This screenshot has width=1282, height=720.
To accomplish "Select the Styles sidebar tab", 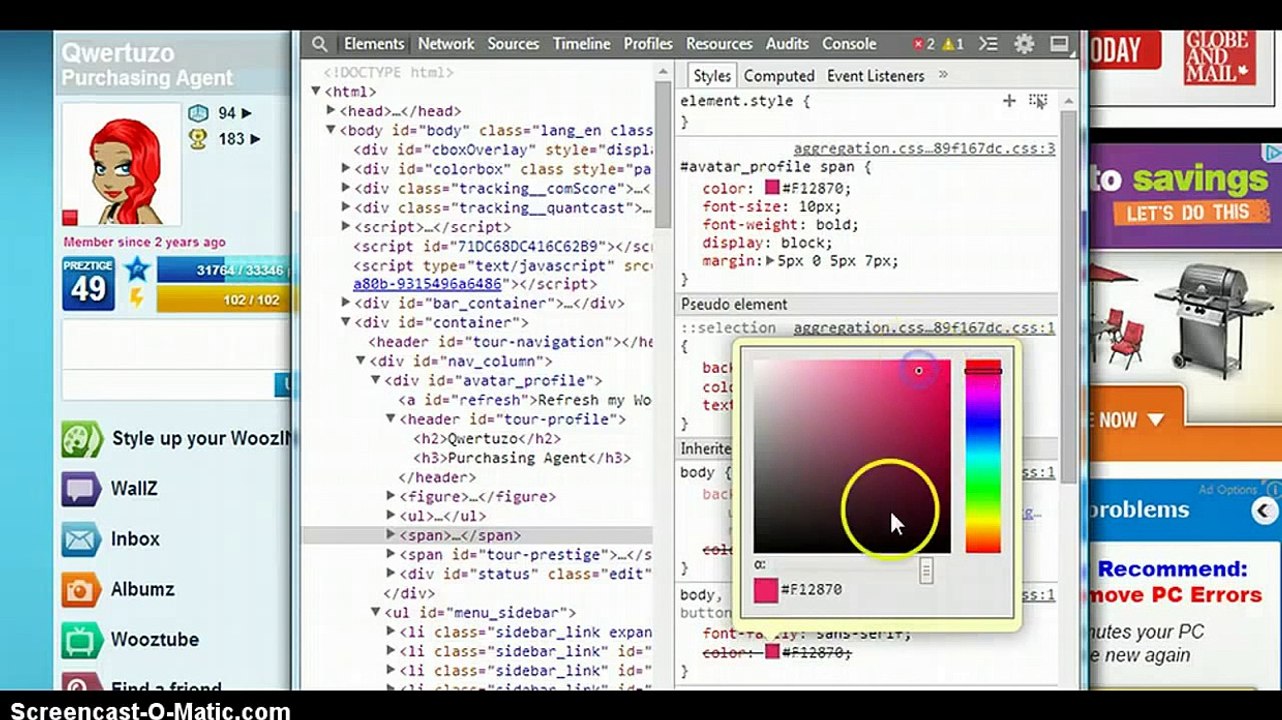I will (x=712, y=76).
